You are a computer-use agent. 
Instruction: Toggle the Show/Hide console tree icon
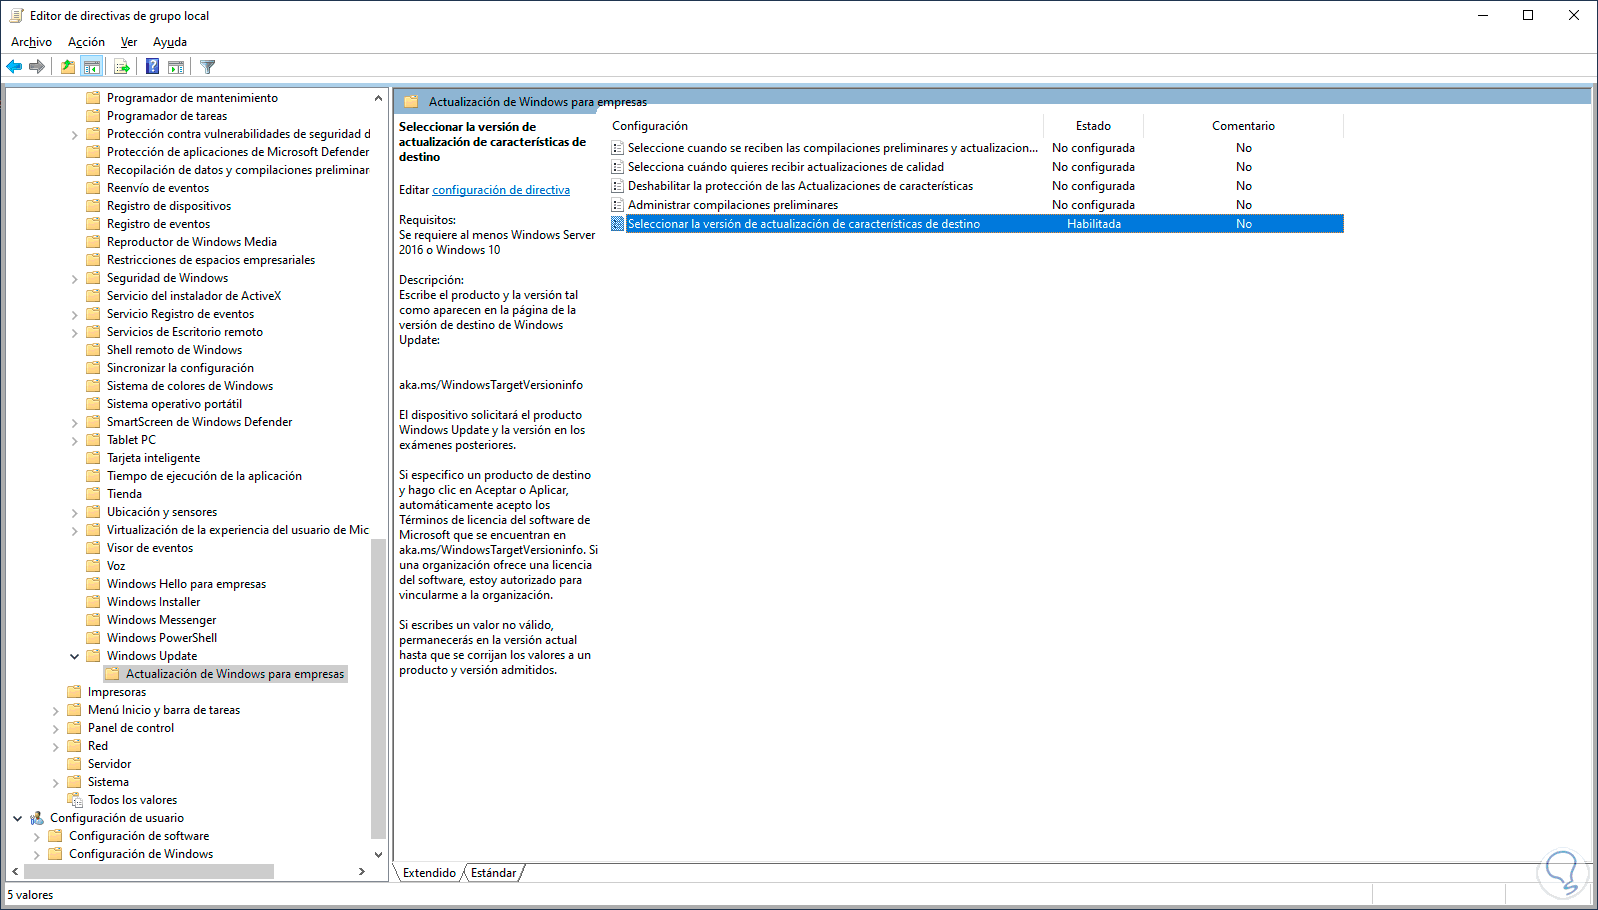(92, 67)
